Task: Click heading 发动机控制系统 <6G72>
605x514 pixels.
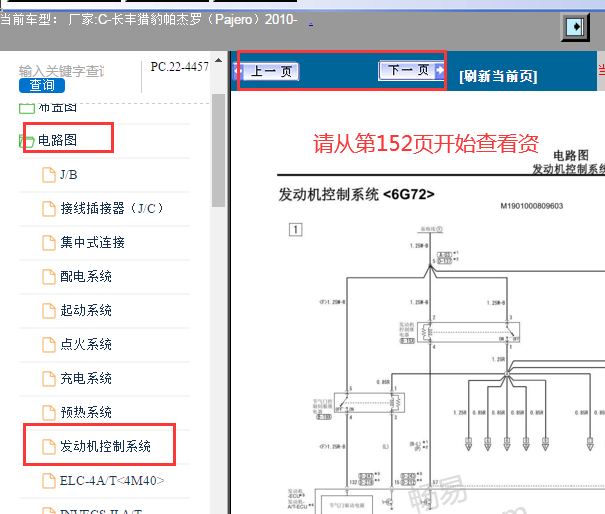Action: point(357,194)
